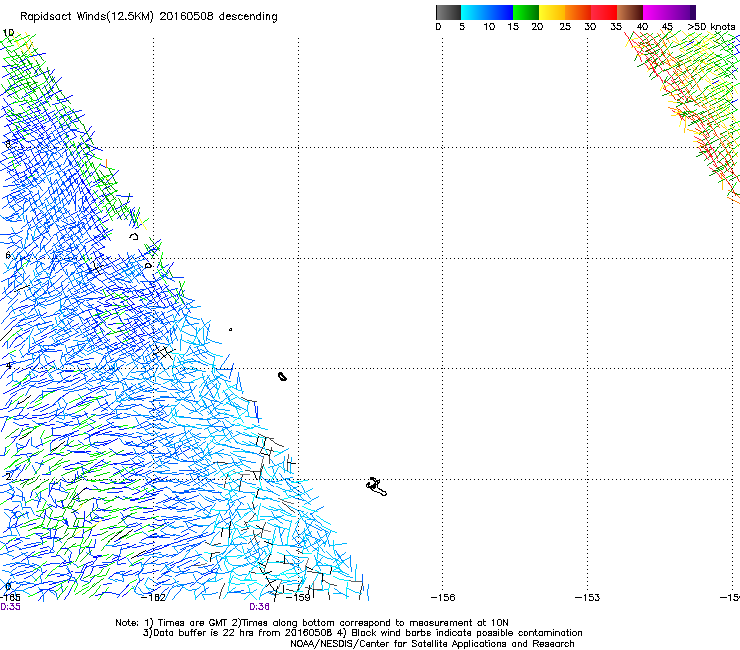Click the brown 35-40 knots color segment
This screenshot has width=740, height=650.
click(630, 12)
